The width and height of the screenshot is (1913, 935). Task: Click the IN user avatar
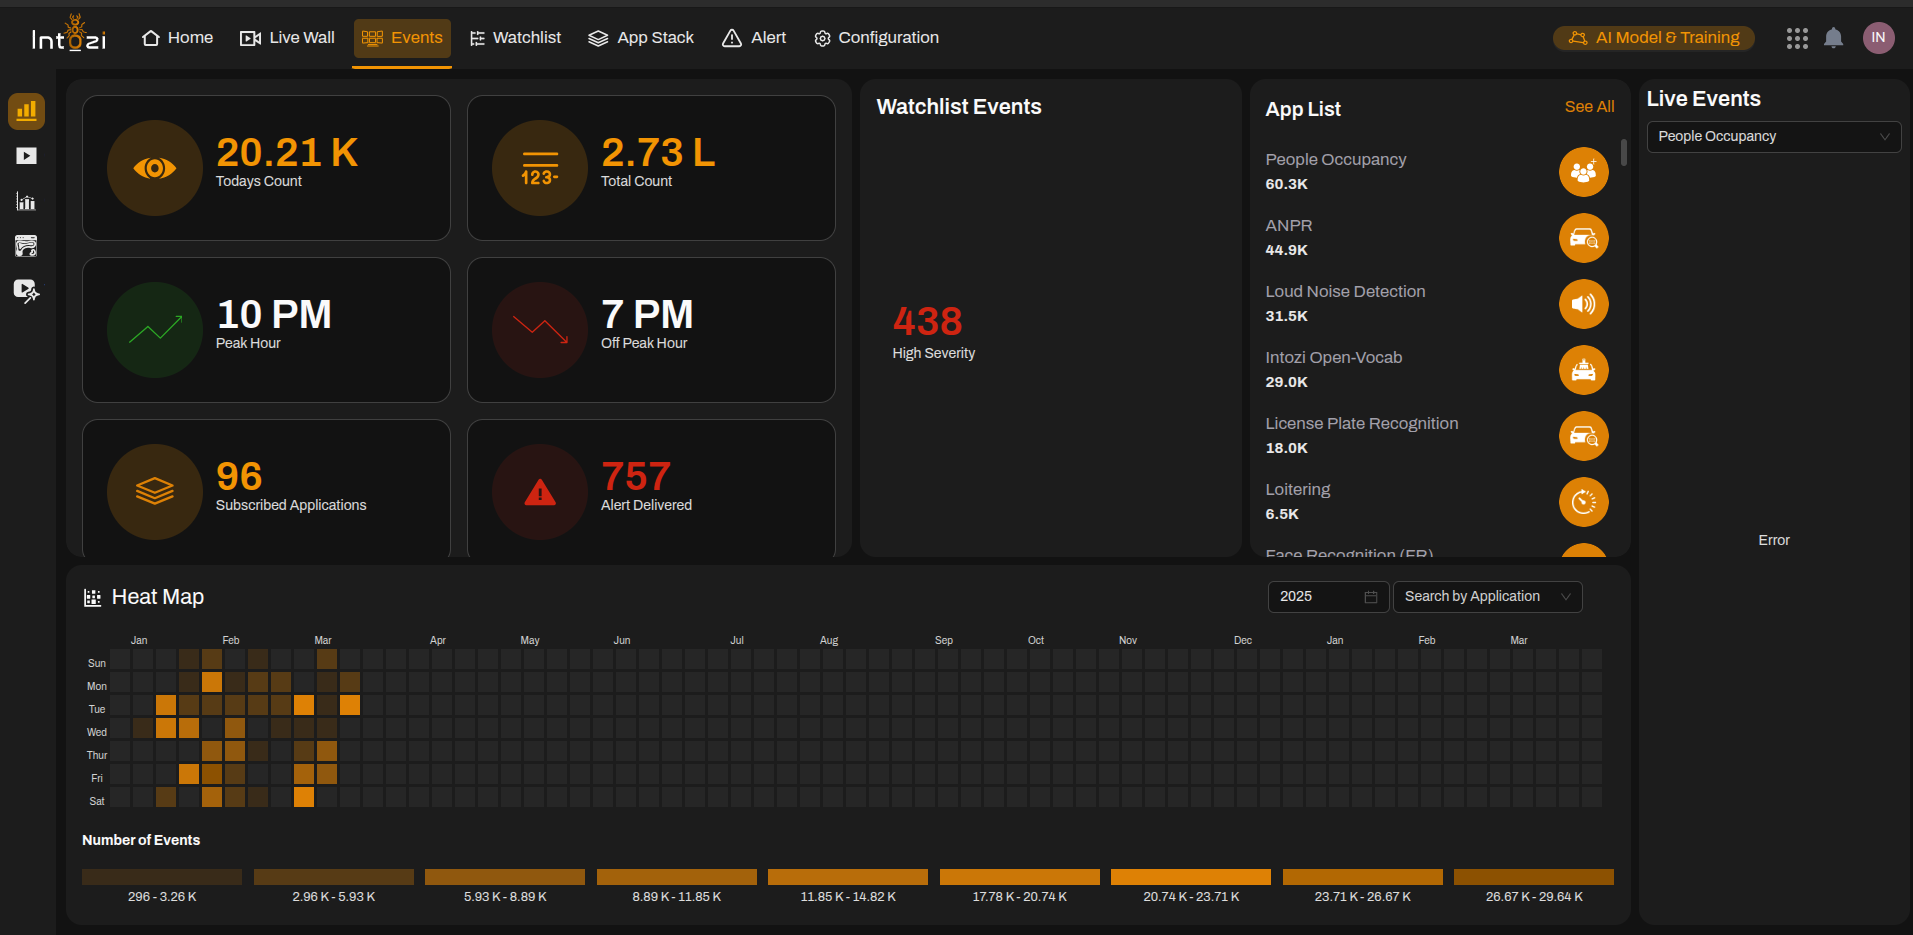pos(1878,38)
